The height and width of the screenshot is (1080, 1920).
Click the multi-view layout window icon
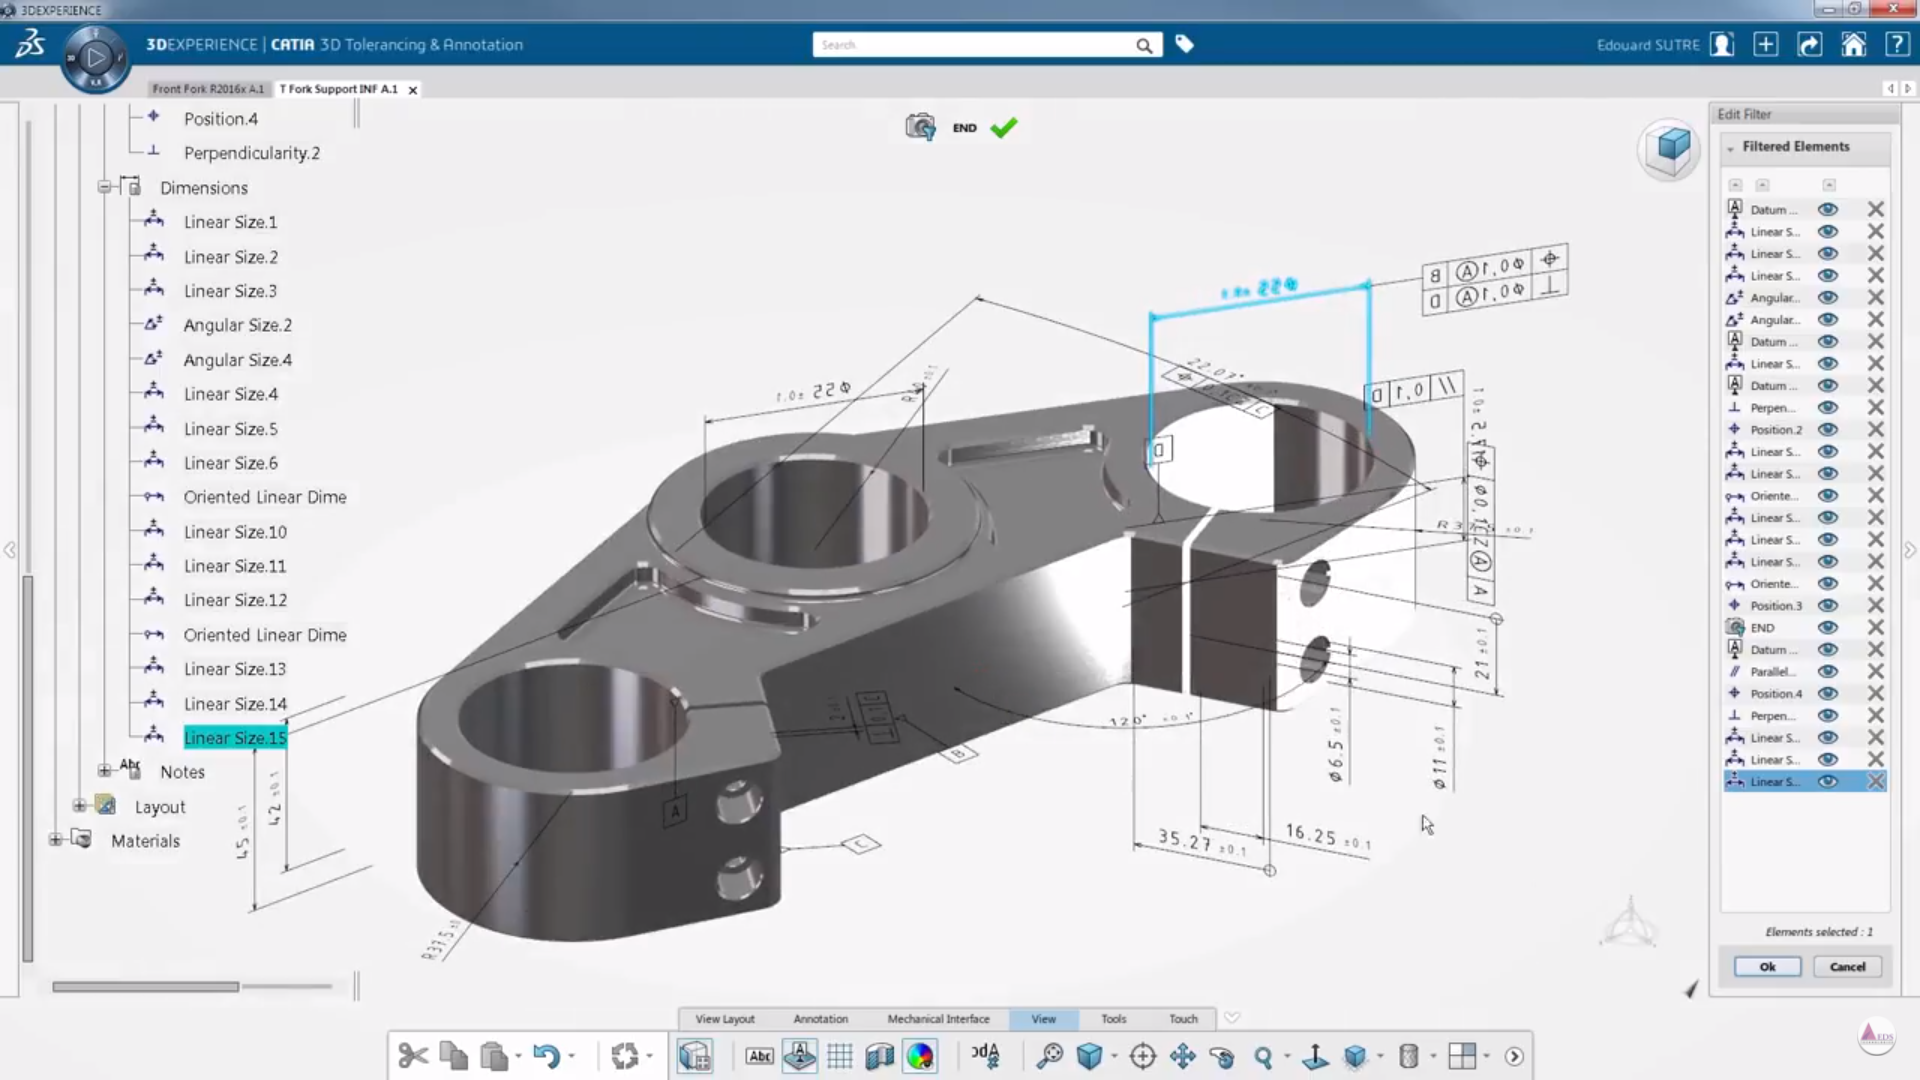pyautogui.click(x=1462, y=1056)
